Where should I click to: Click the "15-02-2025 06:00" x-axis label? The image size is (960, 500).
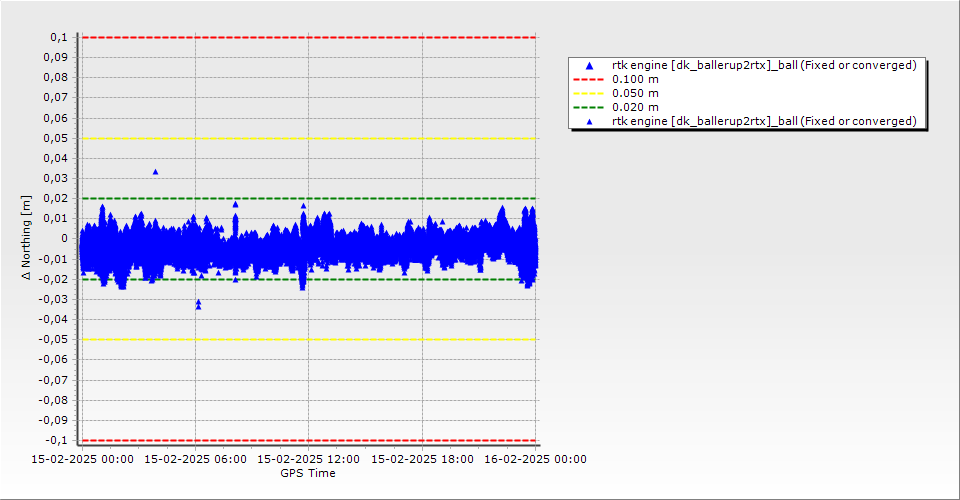pyautogui.click(x=195, y=460)
